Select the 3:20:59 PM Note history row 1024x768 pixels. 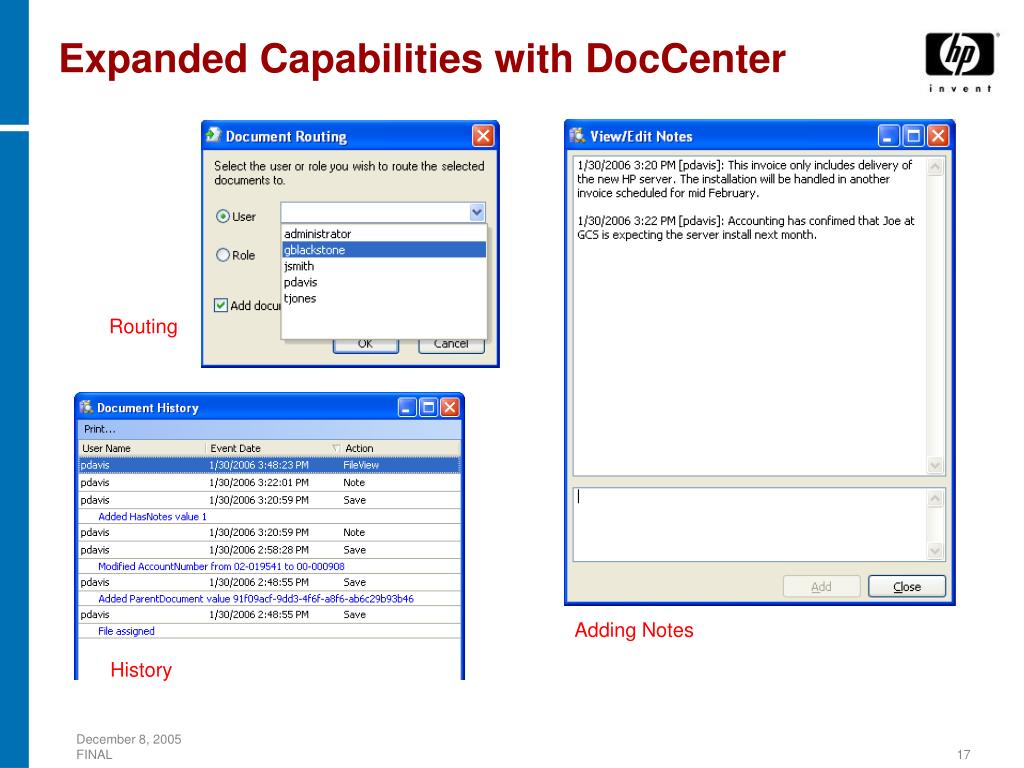(x=270, y=533)
